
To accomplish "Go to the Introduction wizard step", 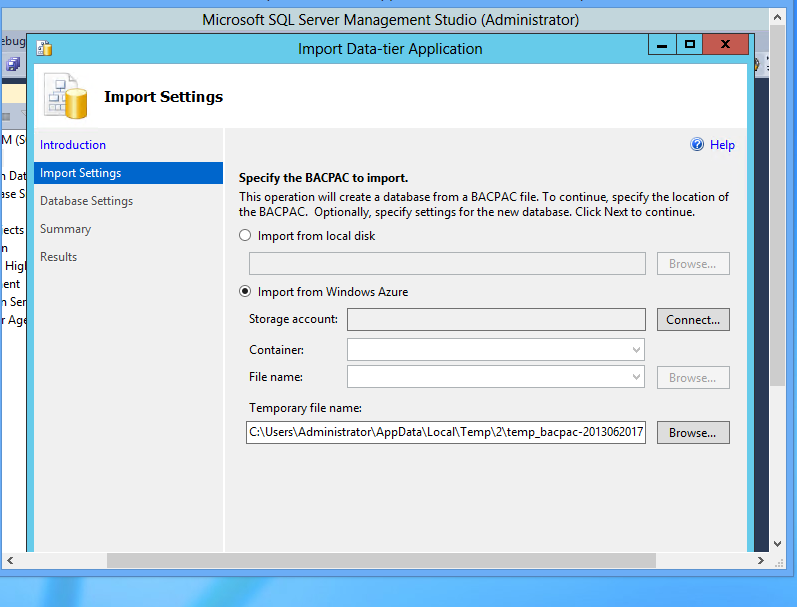I will tap(73, 145).
